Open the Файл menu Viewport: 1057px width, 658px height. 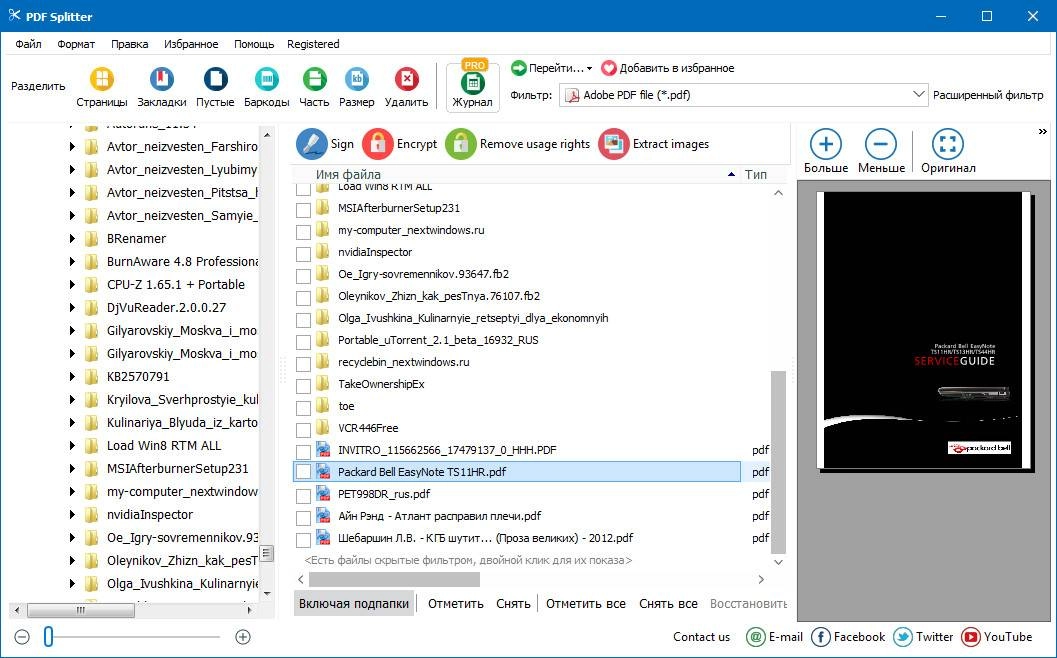(28, 44)
